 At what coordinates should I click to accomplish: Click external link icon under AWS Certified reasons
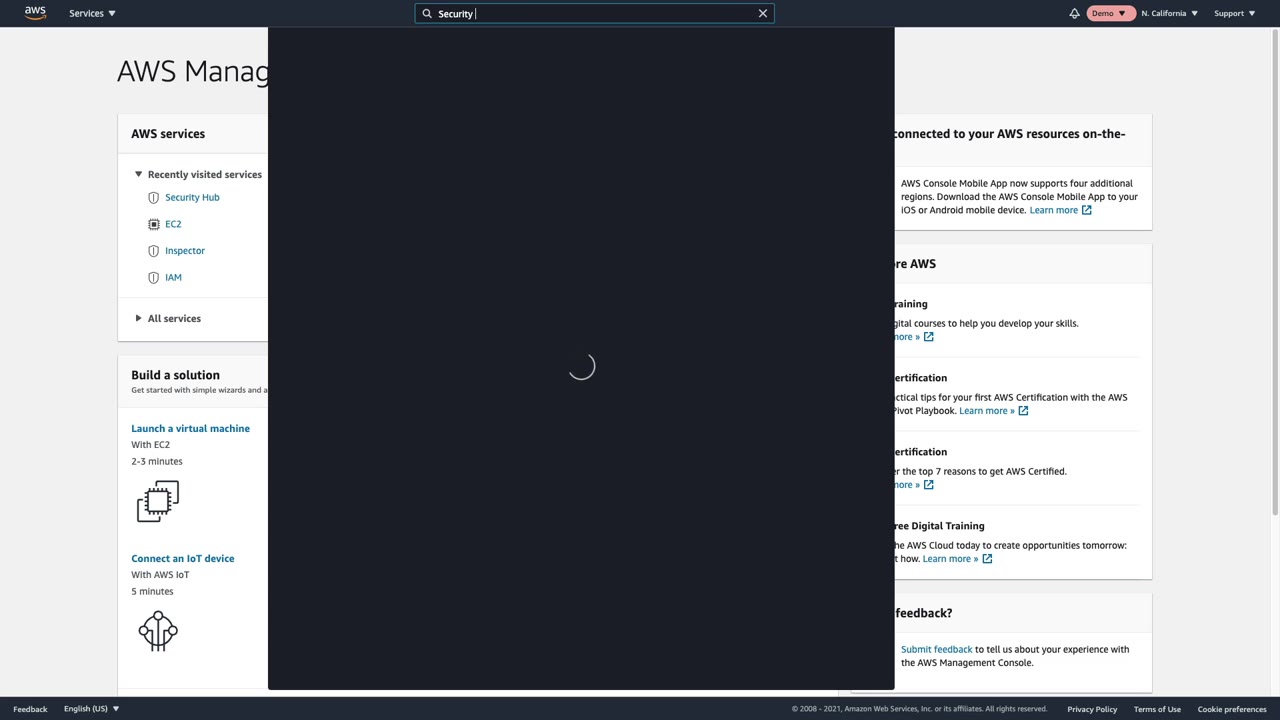coord(929,485)
